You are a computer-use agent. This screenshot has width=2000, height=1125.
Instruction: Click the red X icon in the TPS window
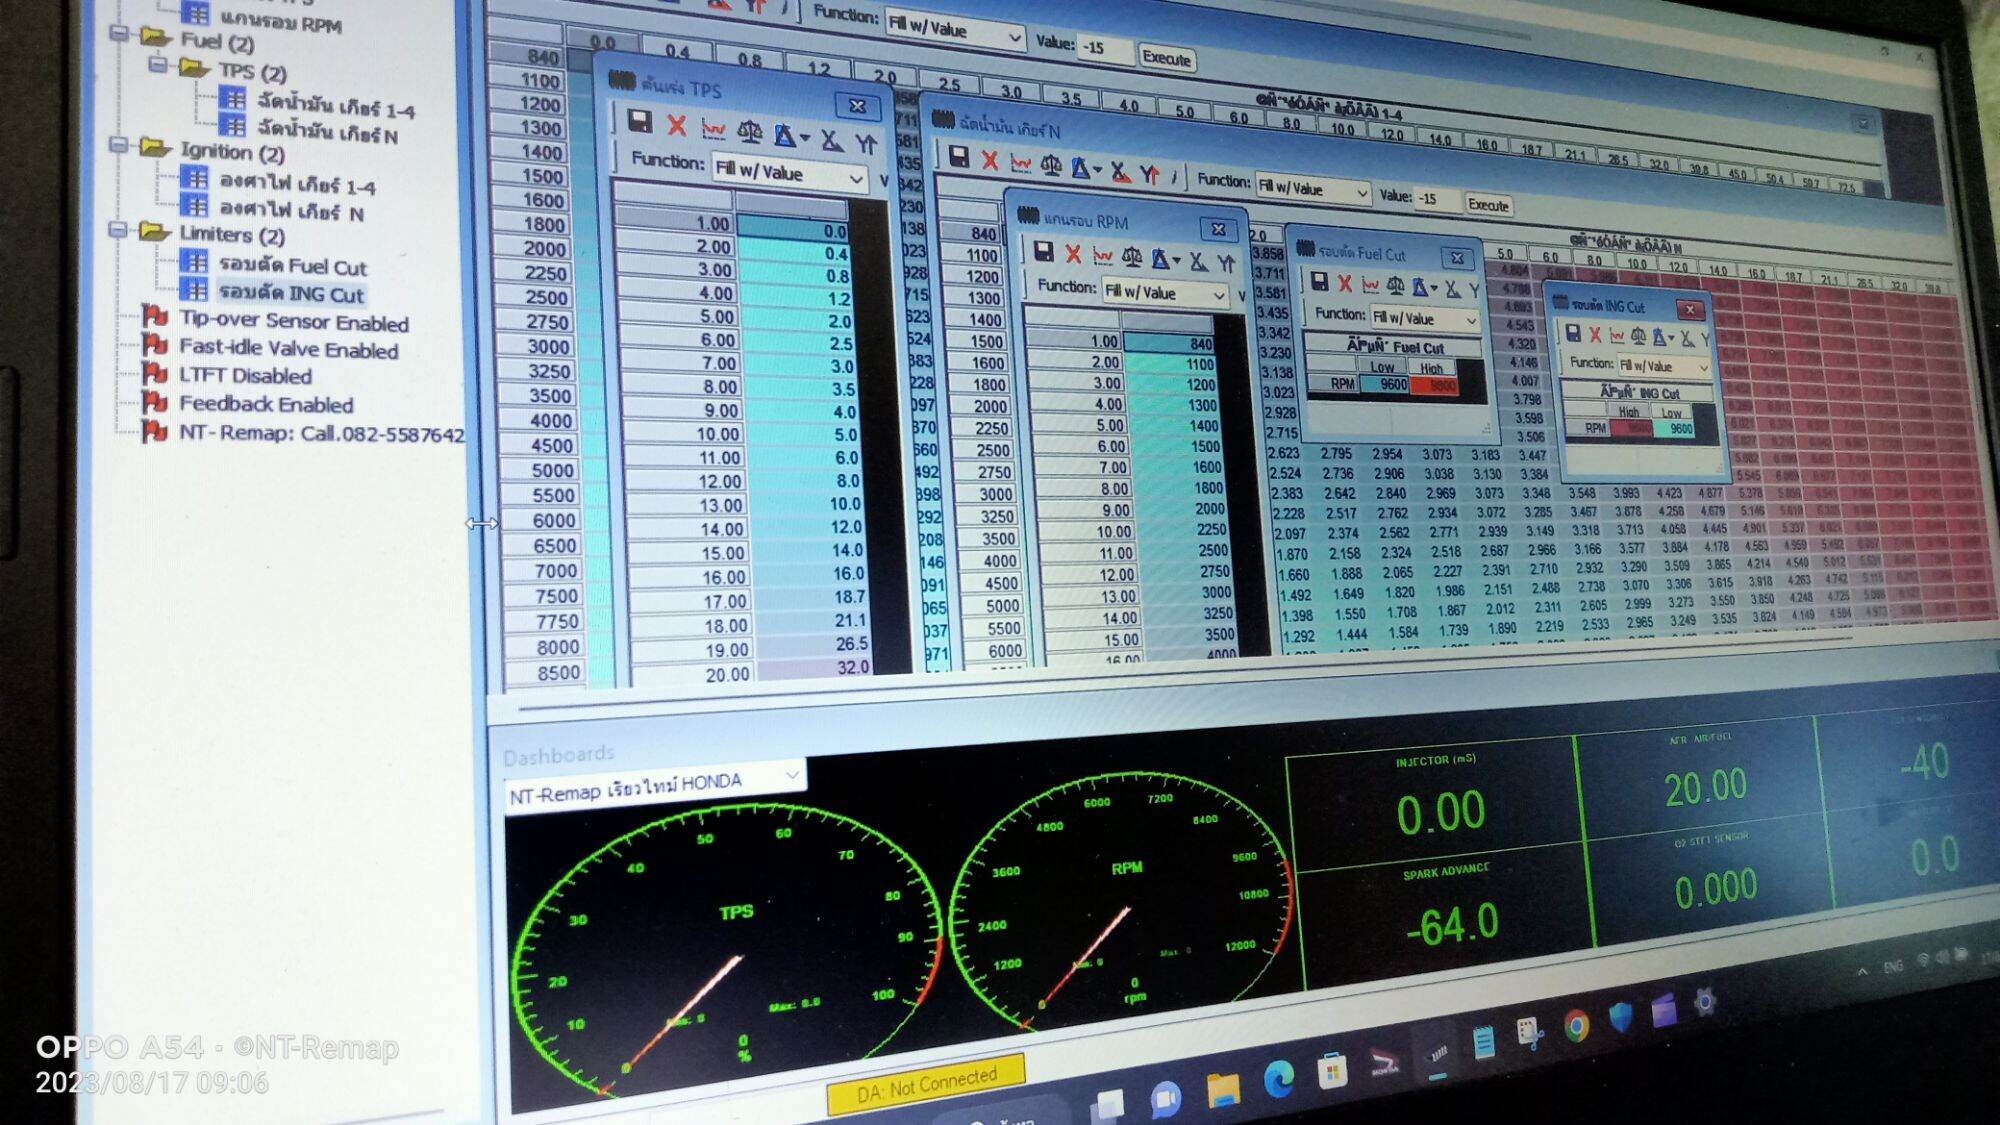point(677,126)
